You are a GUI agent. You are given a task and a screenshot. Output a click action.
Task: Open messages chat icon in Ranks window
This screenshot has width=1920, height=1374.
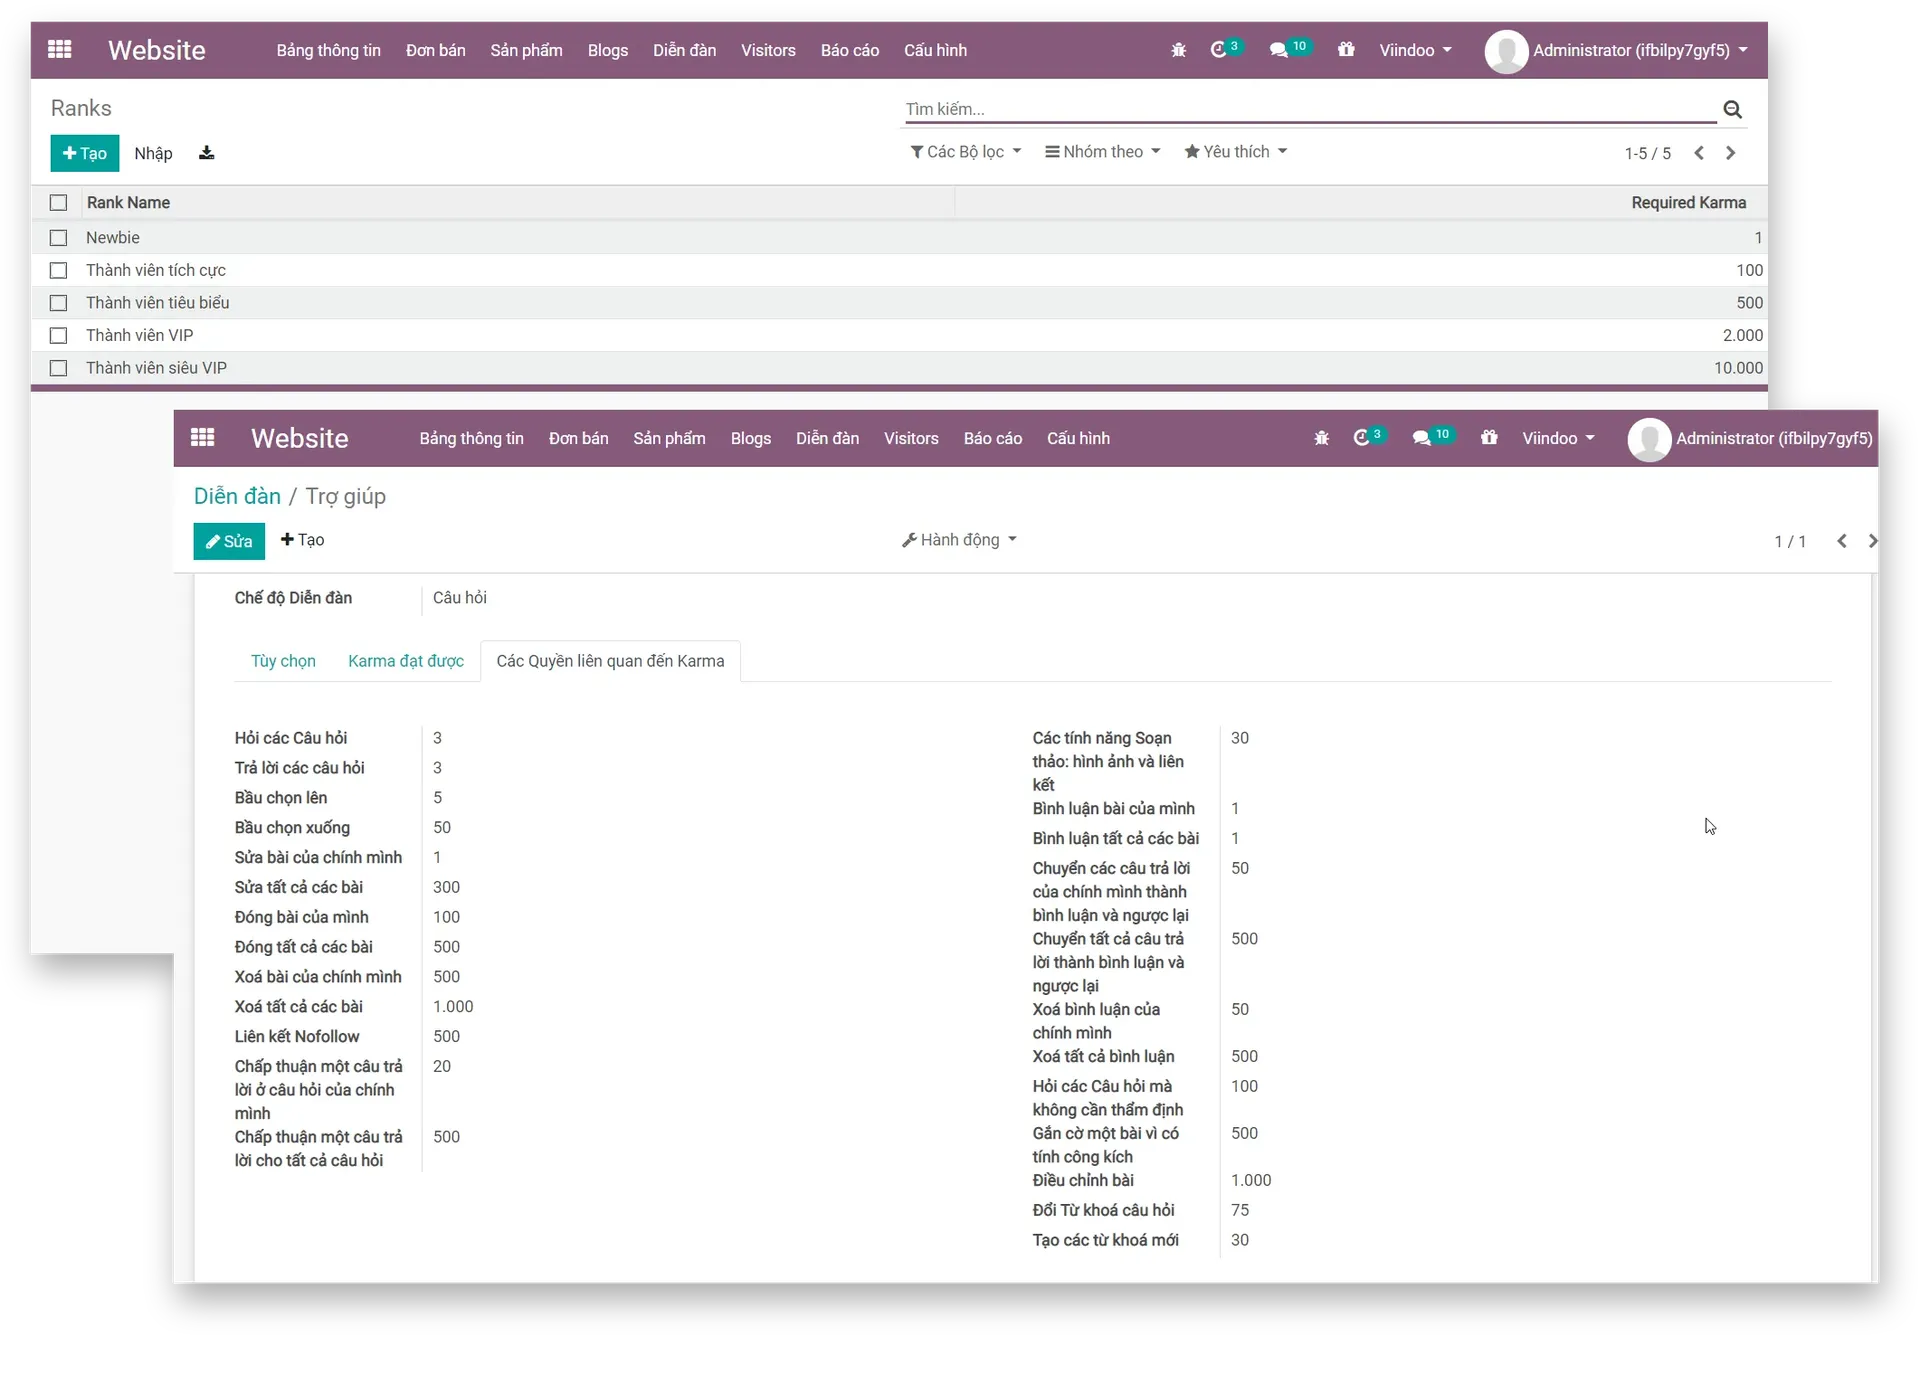point(1278,50)
